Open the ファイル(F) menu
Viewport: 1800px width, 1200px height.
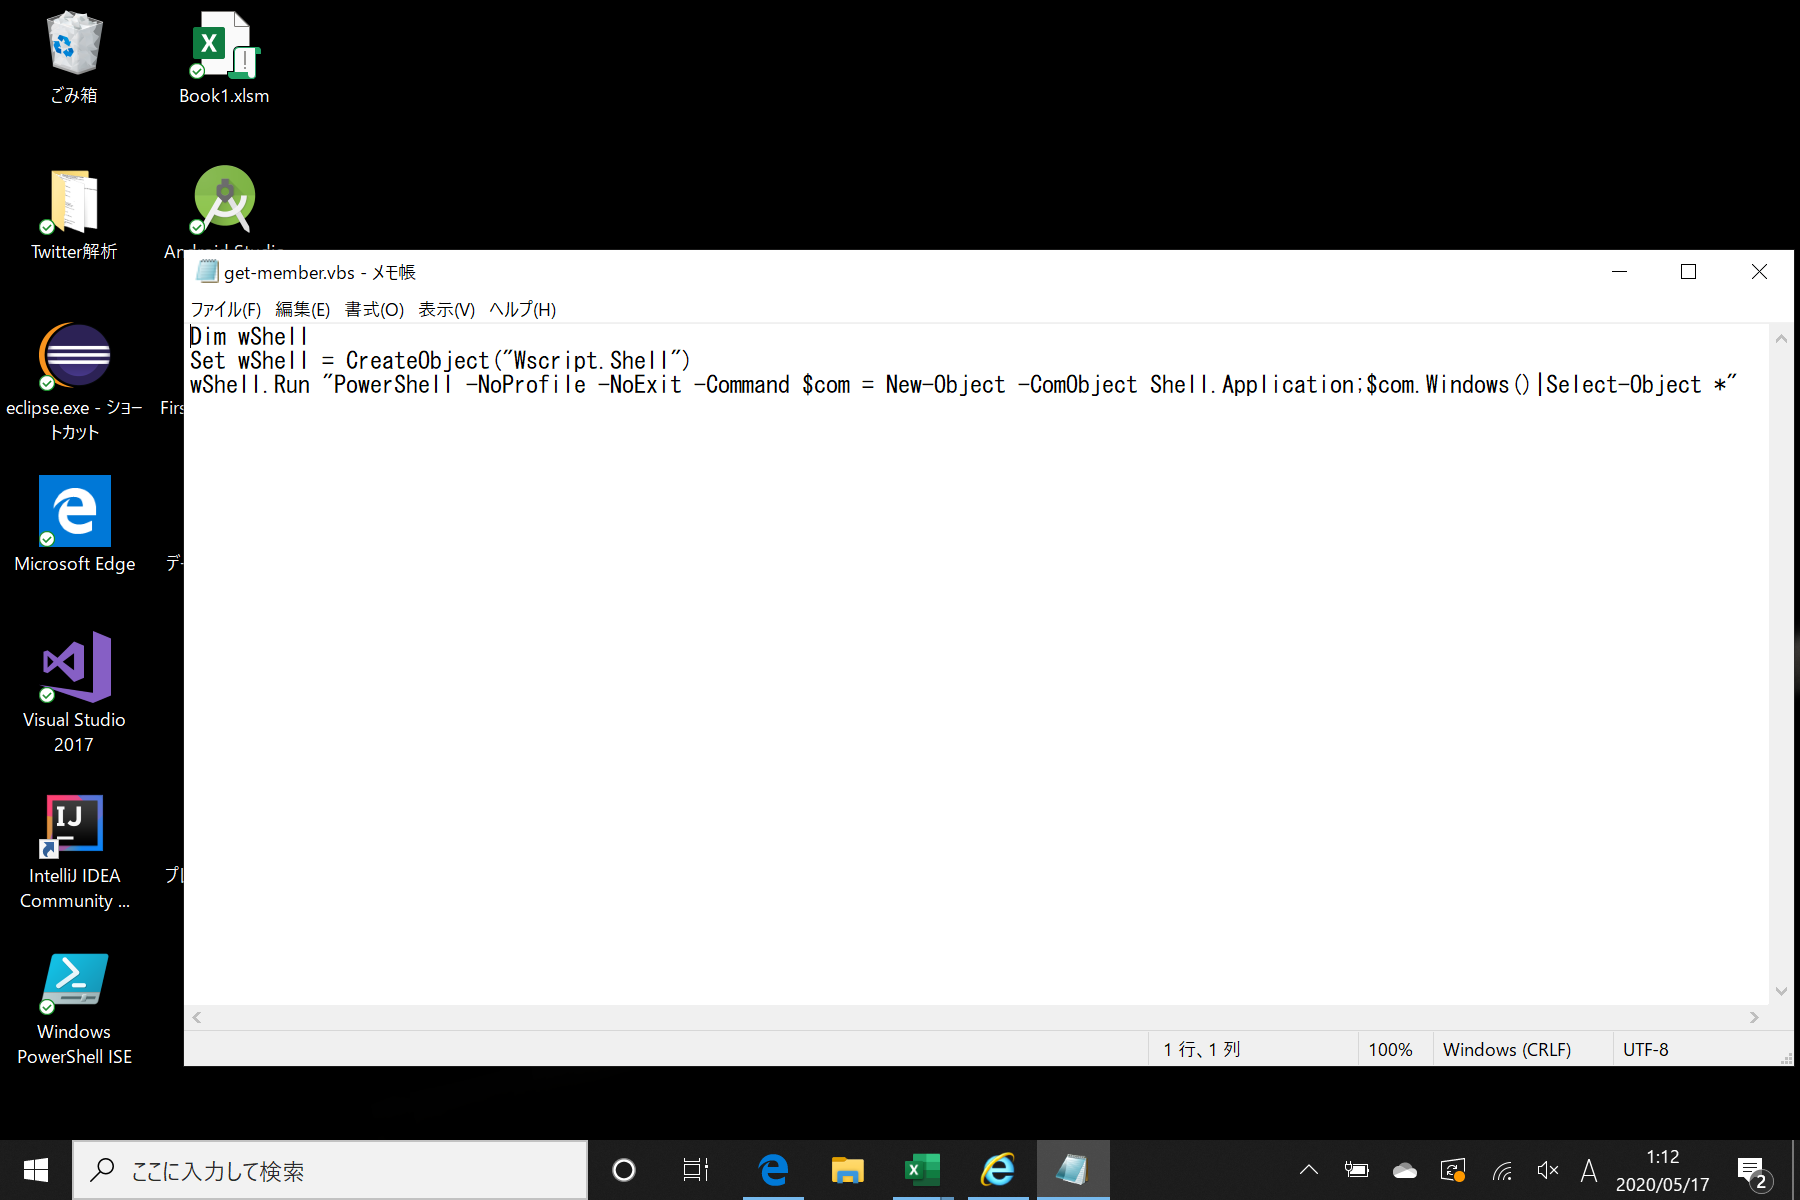click(x=227, y=309)
